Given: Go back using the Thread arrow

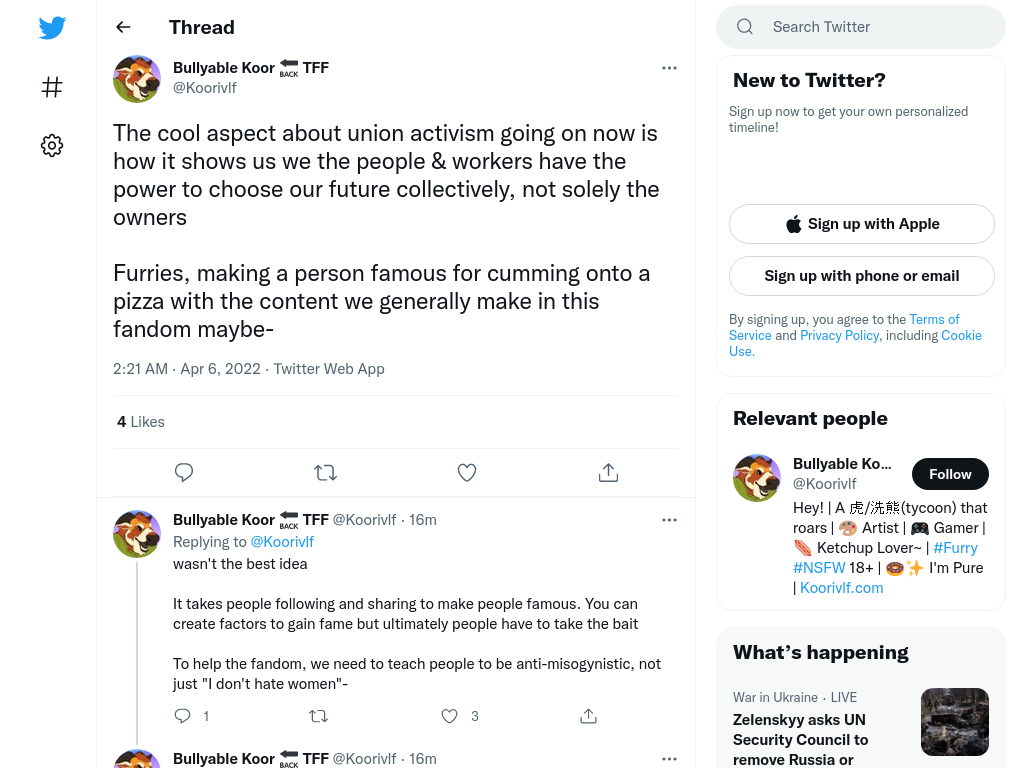Looking at the screenshot, I should pyautogui.click(x=123, y=27).
